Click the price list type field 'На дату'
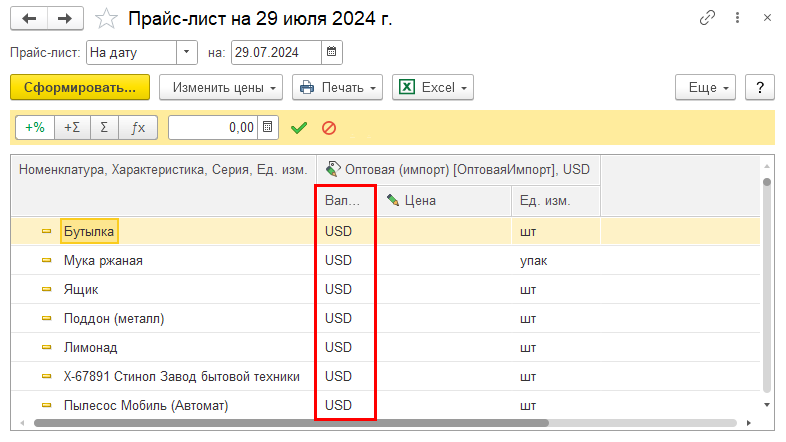 tap(132, 52)
